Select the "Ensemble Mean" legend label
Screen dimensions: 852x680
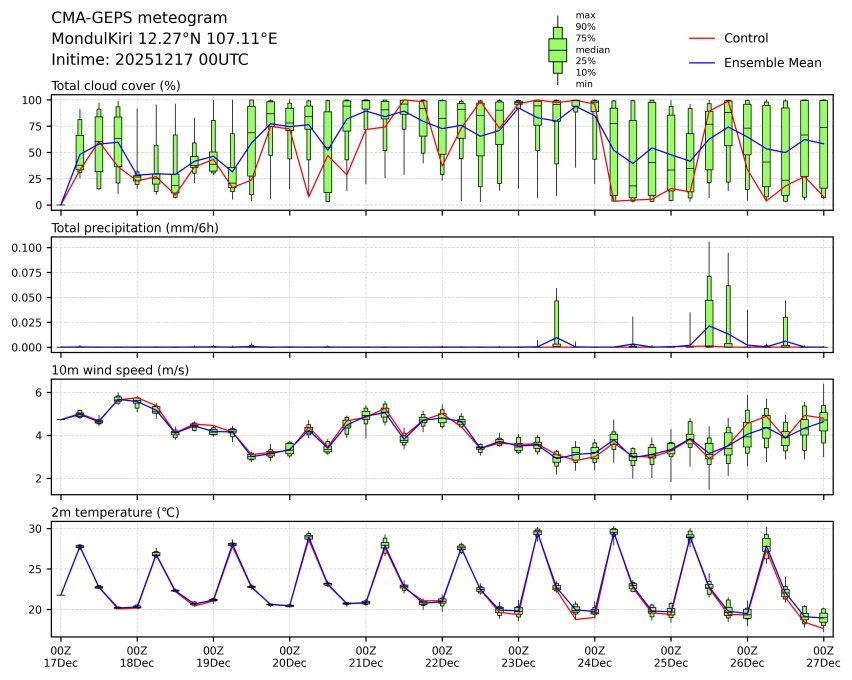772,63
